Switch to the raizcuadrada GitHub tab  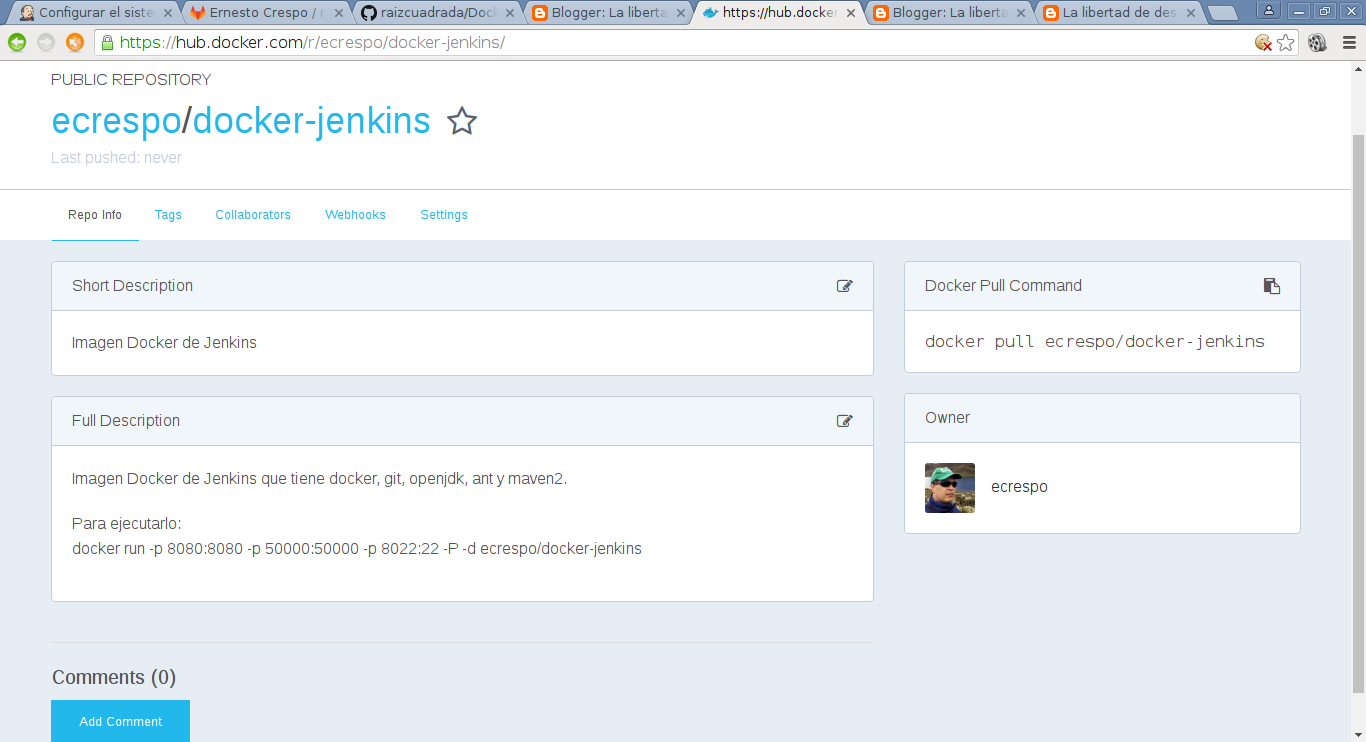[438, 13]
